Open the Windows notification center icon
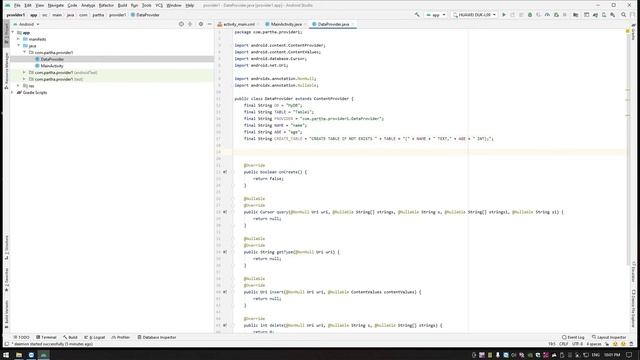Viewport: 640px width, 360px height. [629, 355]
